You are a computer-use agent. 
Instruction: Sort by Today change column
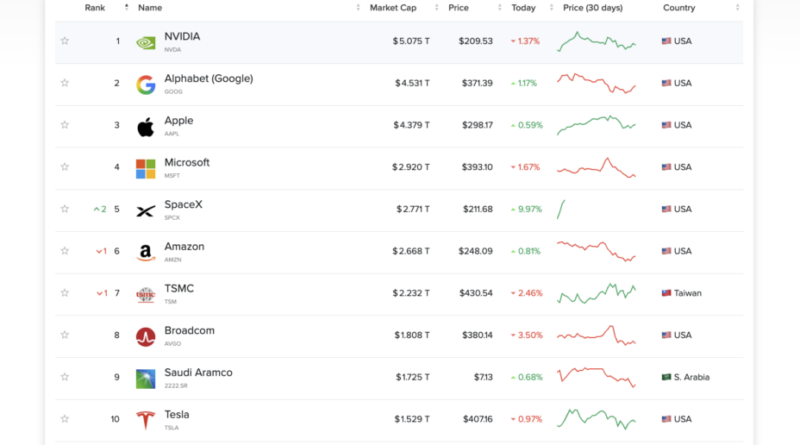[x=523, y=8]
